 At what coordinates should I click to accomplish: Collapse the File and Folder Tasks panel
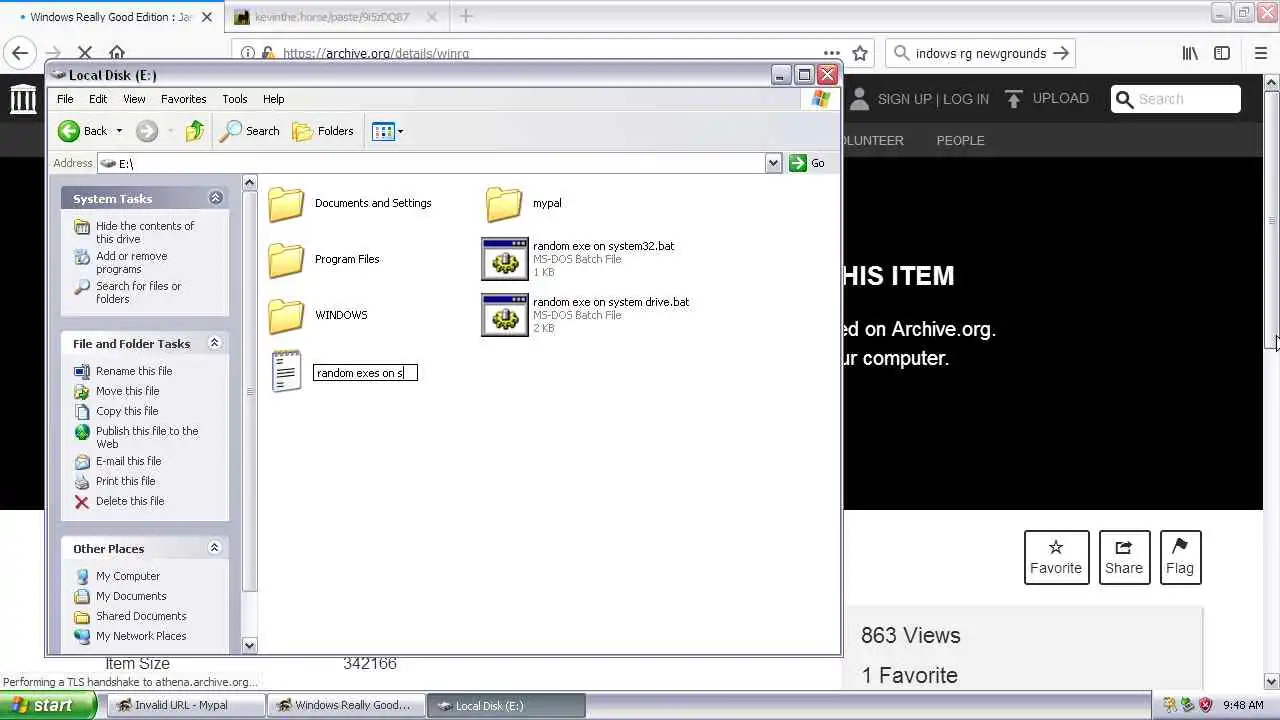coord(214,343)
